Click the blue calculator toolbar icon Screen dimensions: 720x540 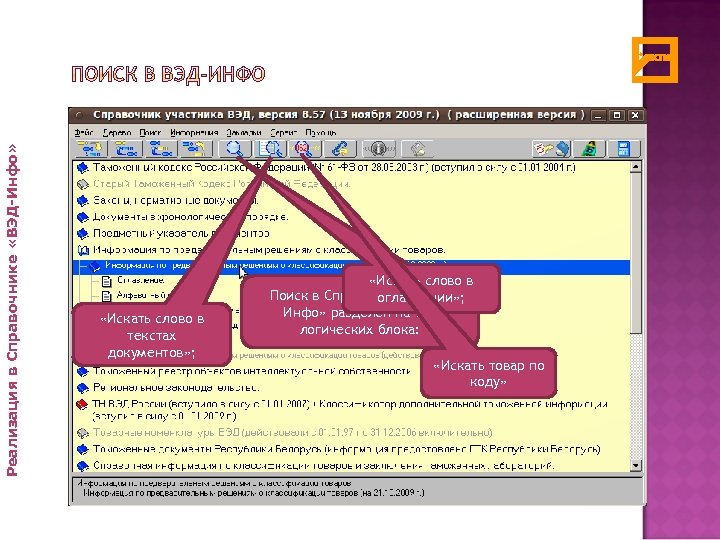click(624, 149)
